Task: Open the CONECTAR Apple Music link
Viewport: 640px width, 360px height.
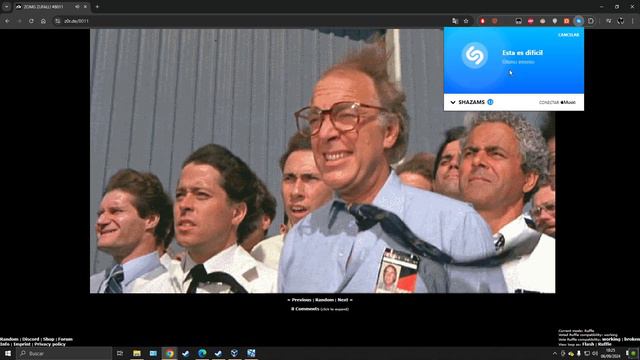Action: click(557, 102)
